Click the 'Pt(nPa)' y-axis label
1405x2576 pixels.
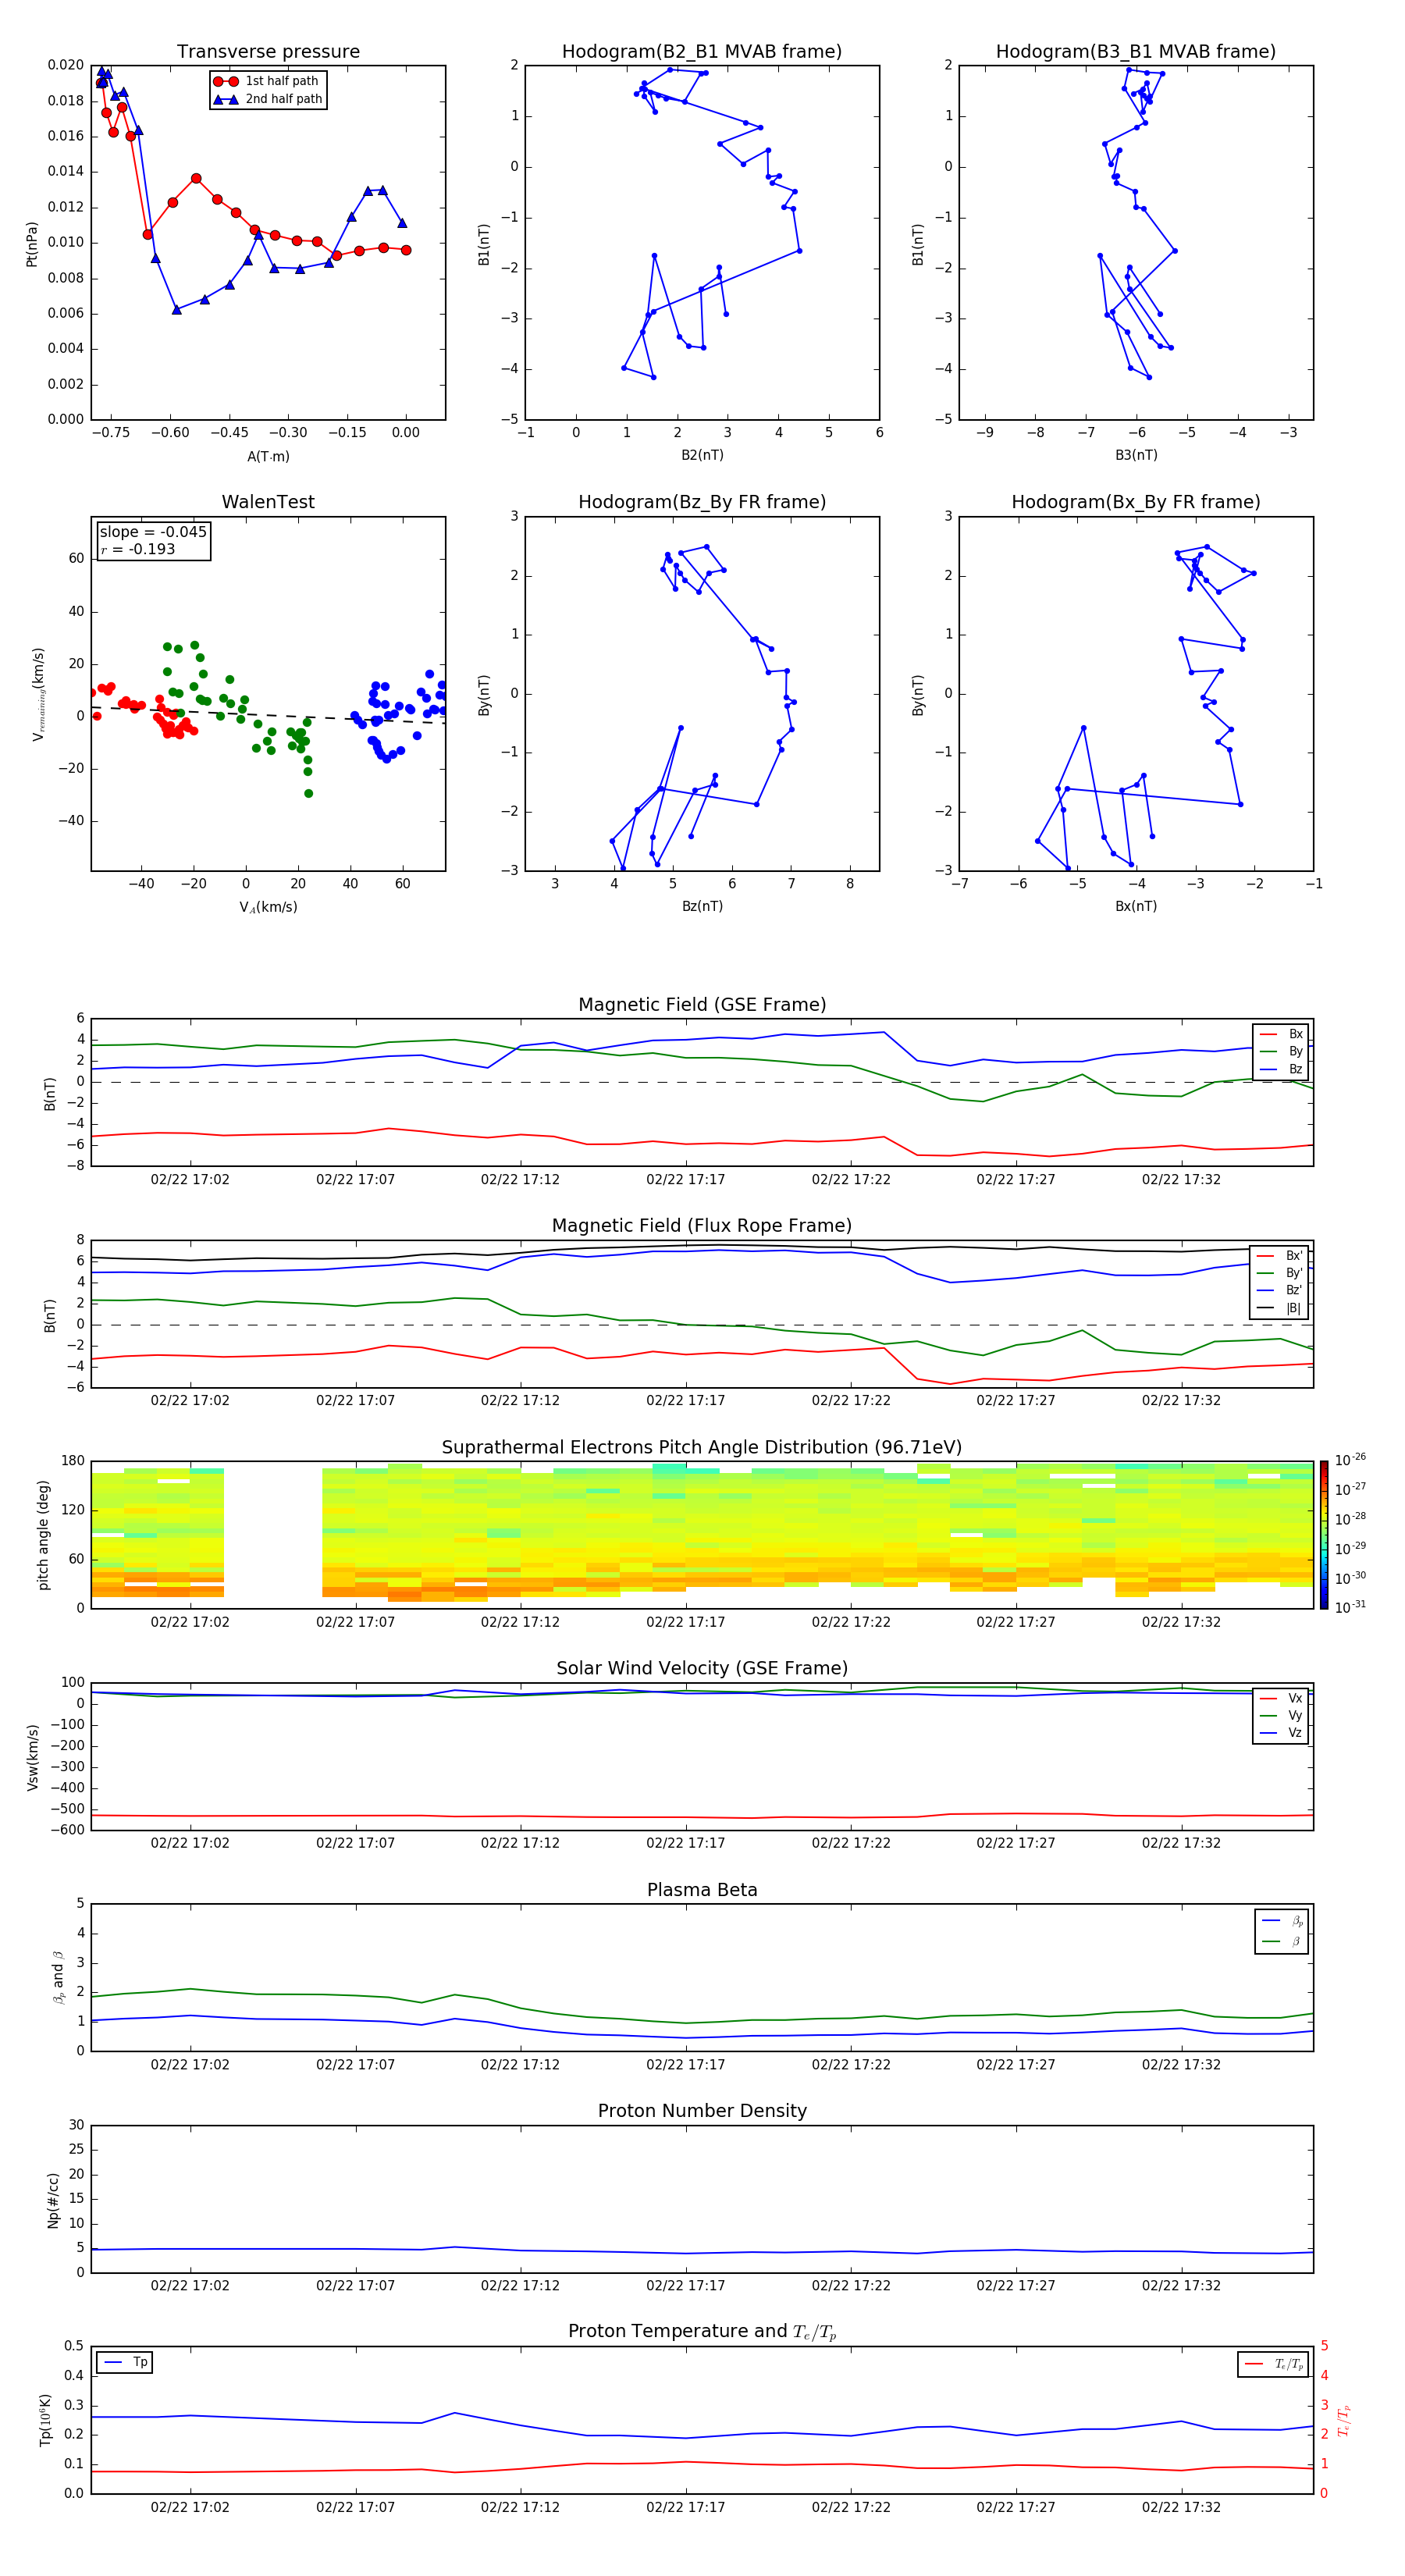[32, 243]
